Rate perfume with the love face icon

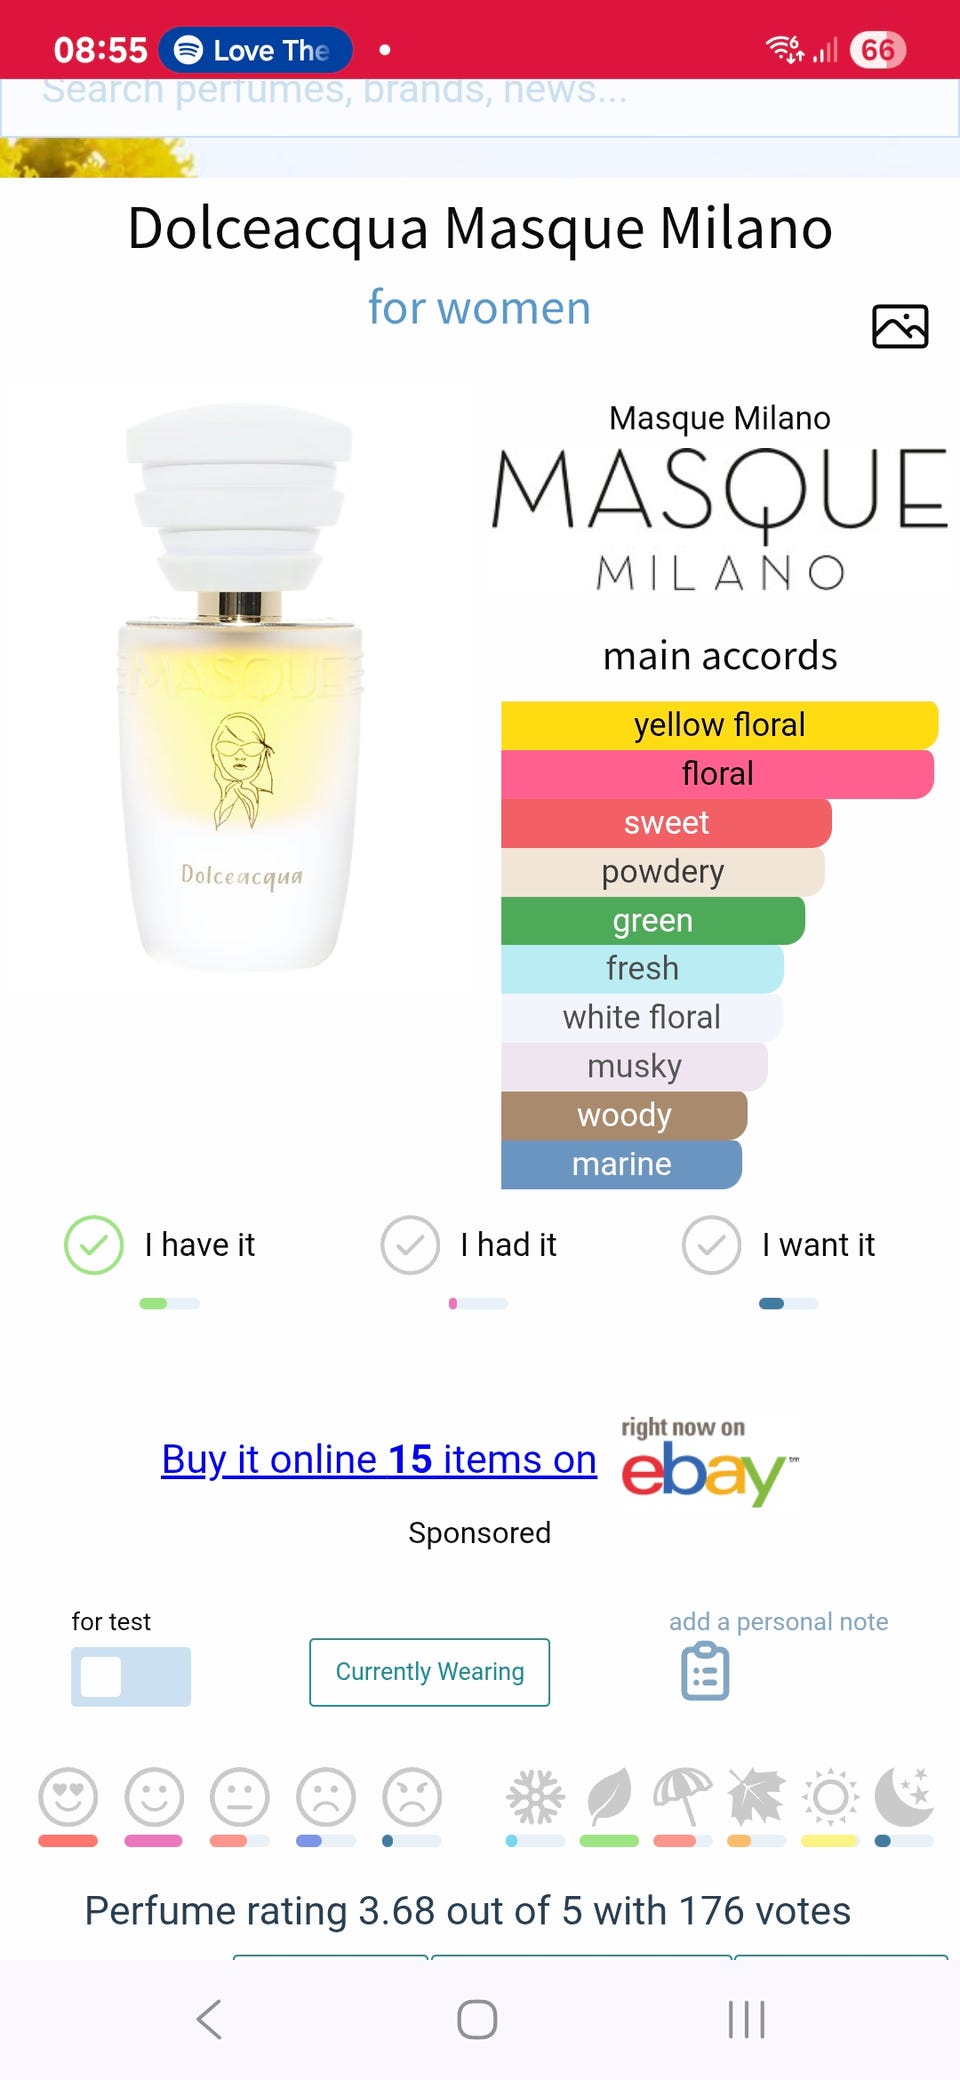click(68, 1797)
